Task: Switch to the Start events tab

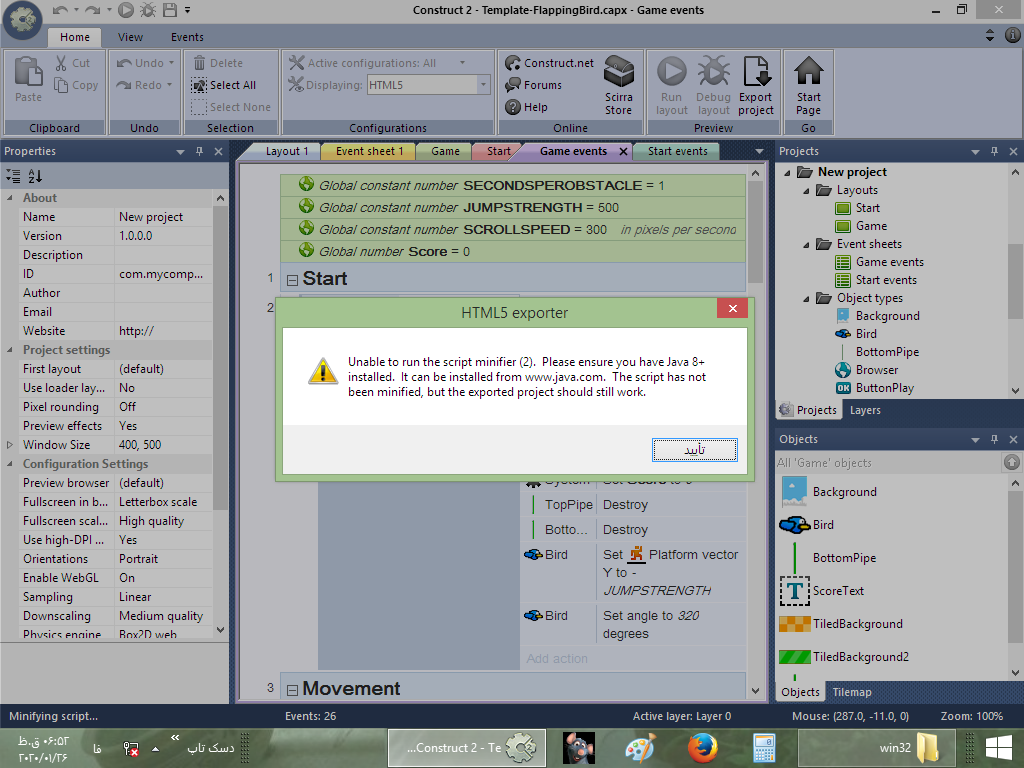Action: click(677, 152)
